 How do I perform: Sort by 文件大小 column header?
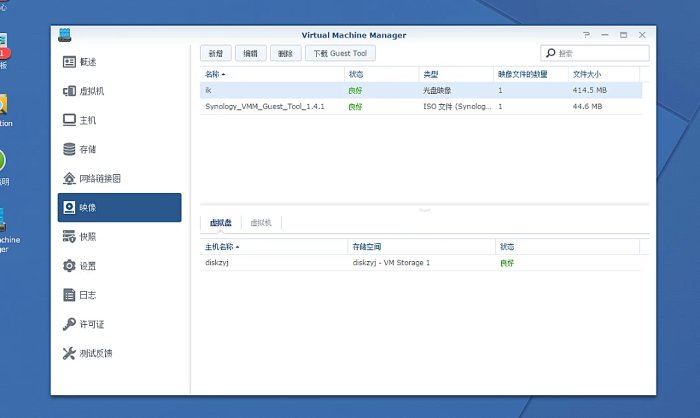click(x=604, y=74)
